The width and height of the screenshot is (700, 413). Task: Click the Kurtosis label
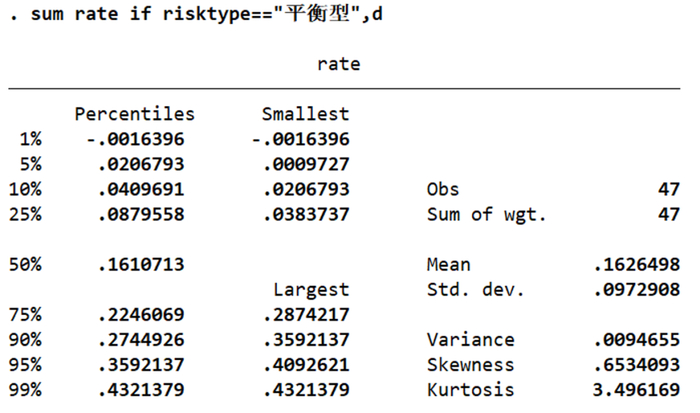470,390
